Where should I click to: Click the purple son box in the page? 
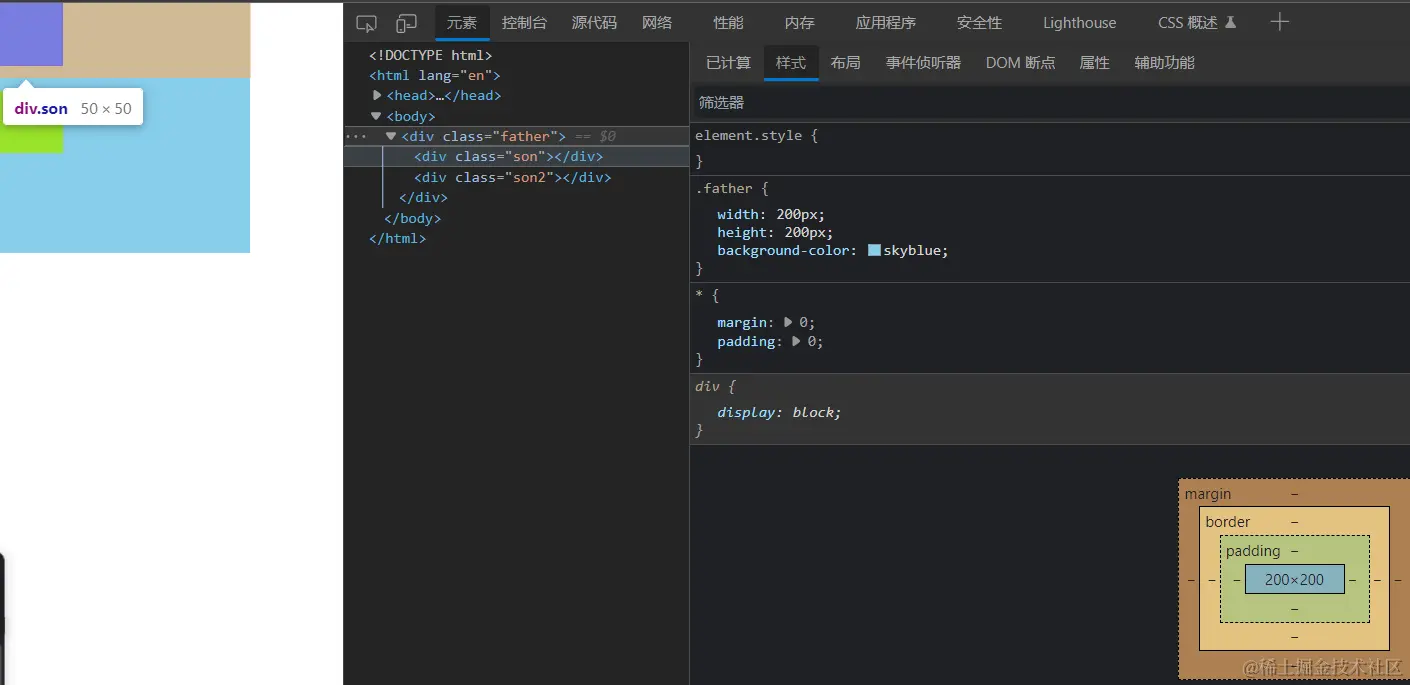click(x=31, y=34)
